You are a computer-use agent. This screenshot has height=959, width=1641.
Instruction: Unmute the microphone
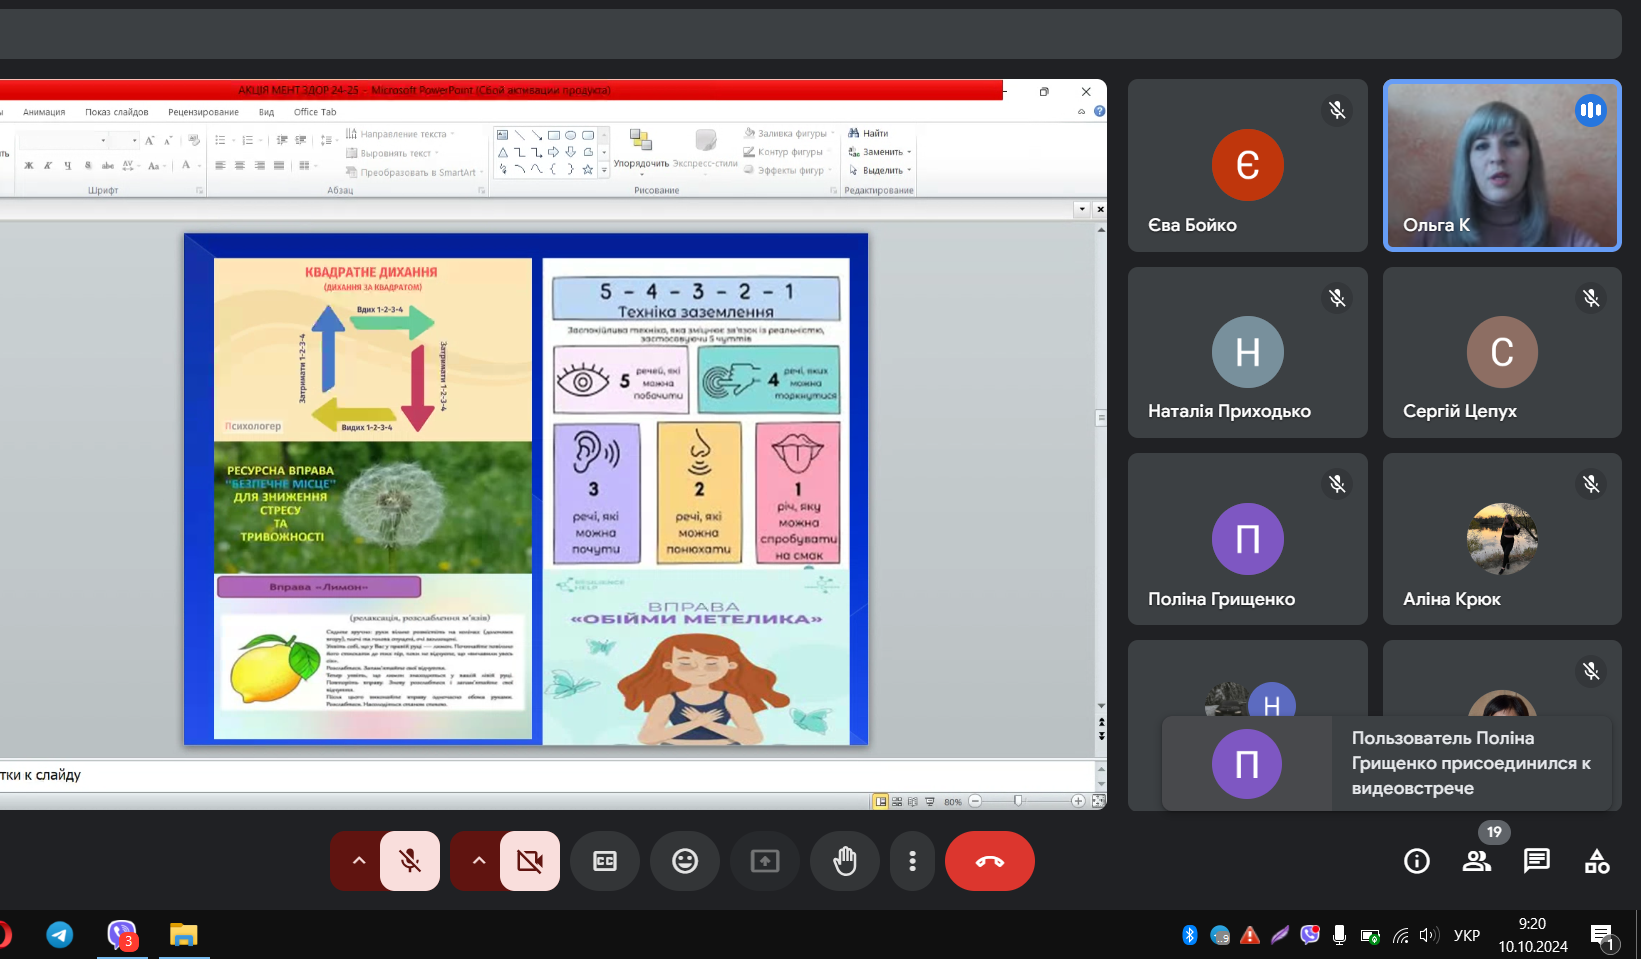pyautogui.click(x=410, y=861)
